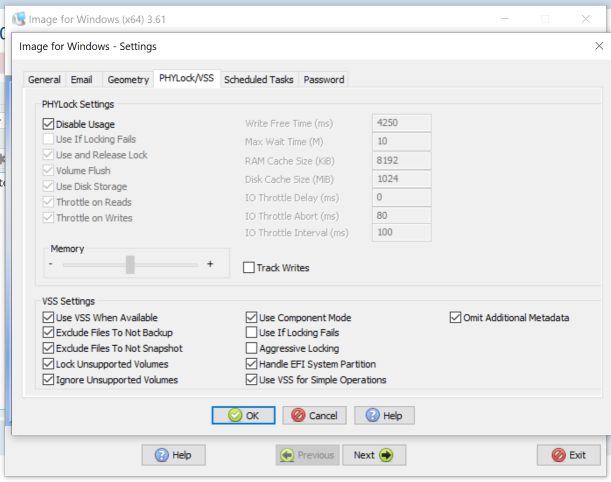Select the PHYLock/VSS tab

187,78
